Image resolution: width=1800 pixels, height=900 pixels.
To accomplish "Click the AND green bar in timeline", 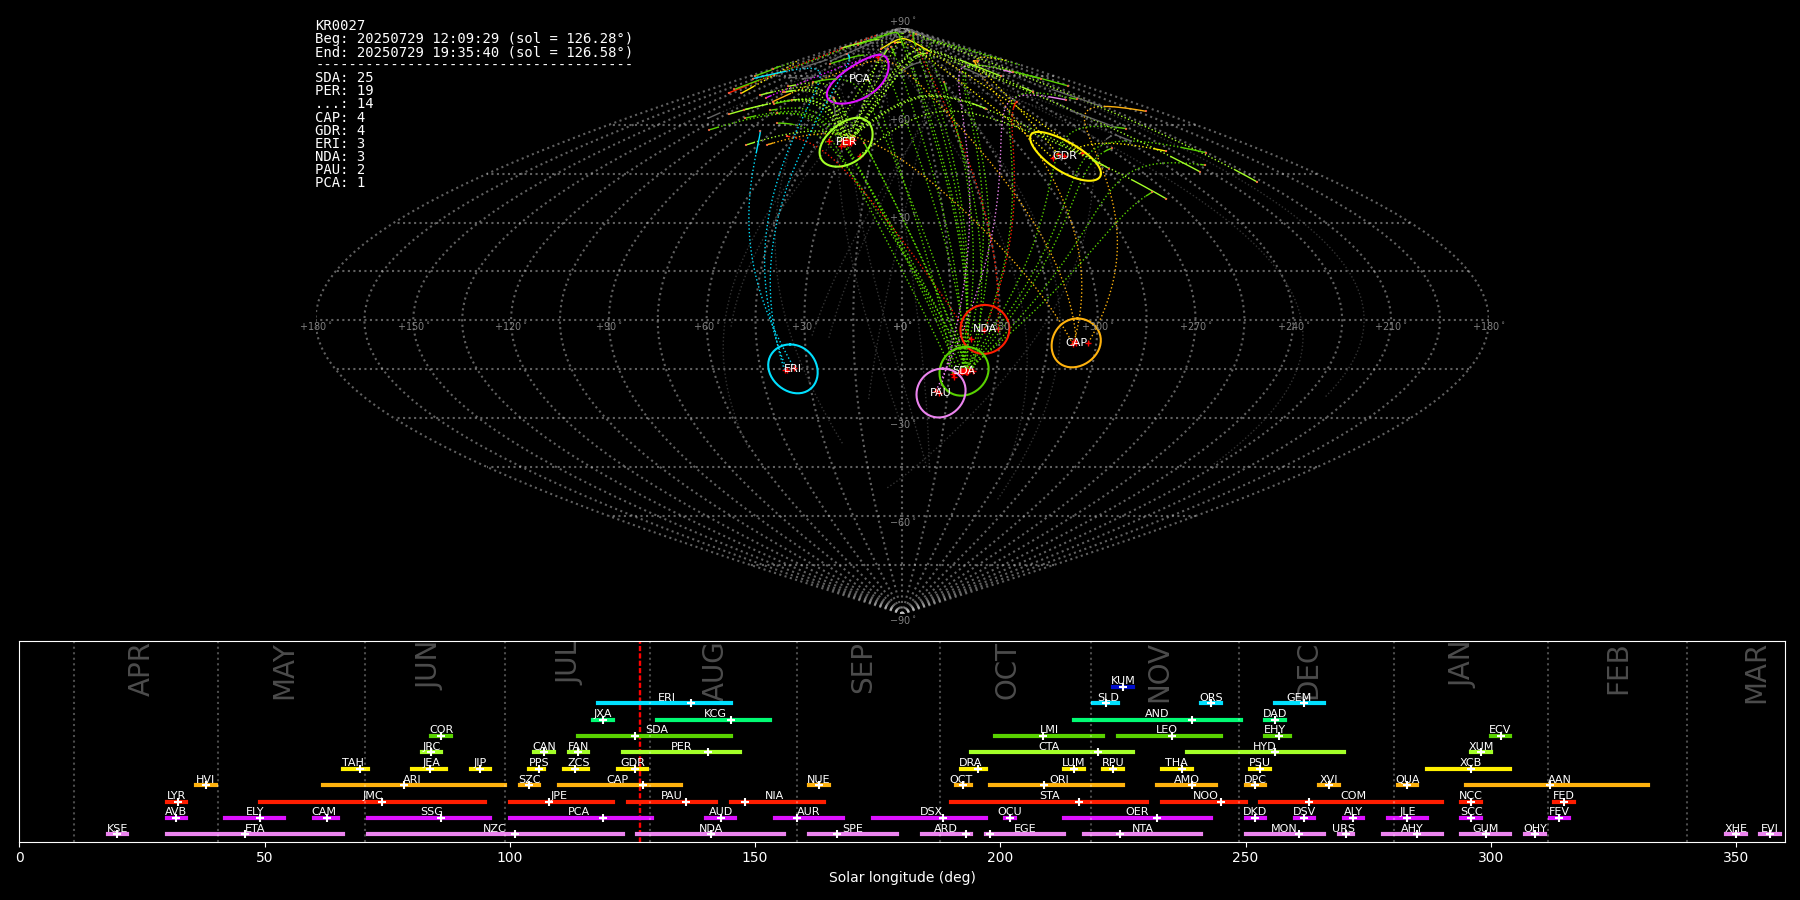I will pos(1157,720).
